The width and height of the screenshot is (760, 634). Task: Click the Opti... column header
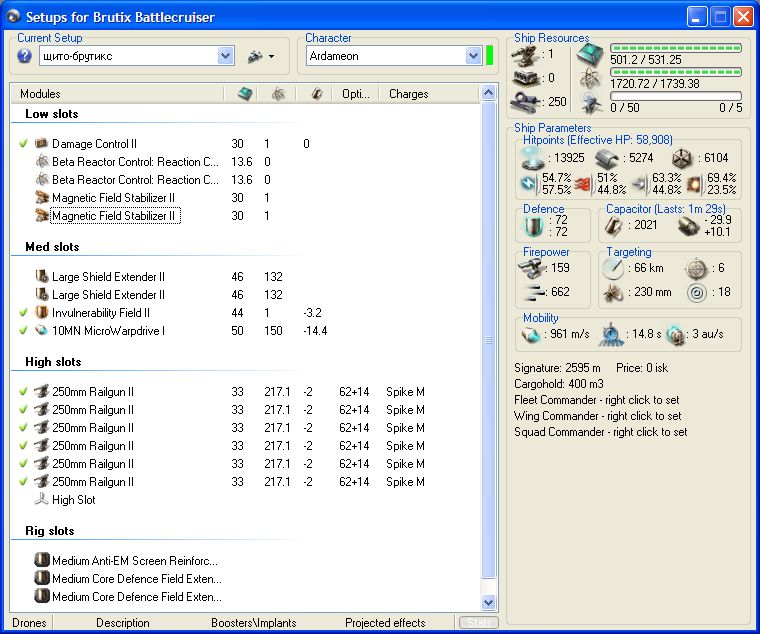pos(355,94)
